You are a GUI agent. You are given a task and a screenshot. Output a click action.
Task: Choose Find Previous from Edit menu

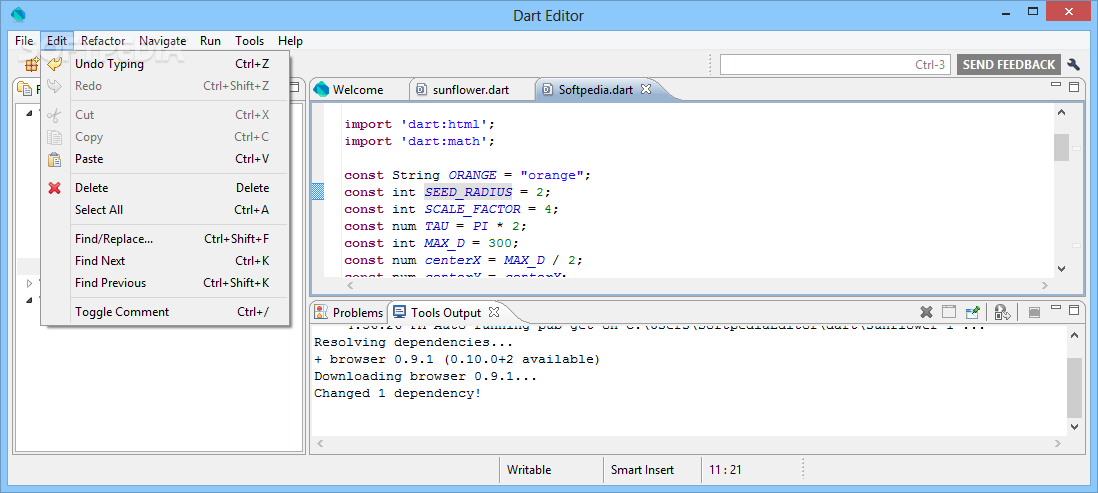165,283
